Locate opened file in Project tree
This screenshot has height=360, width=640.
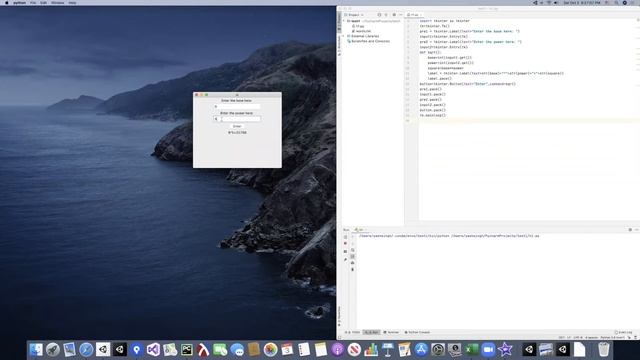379,15
